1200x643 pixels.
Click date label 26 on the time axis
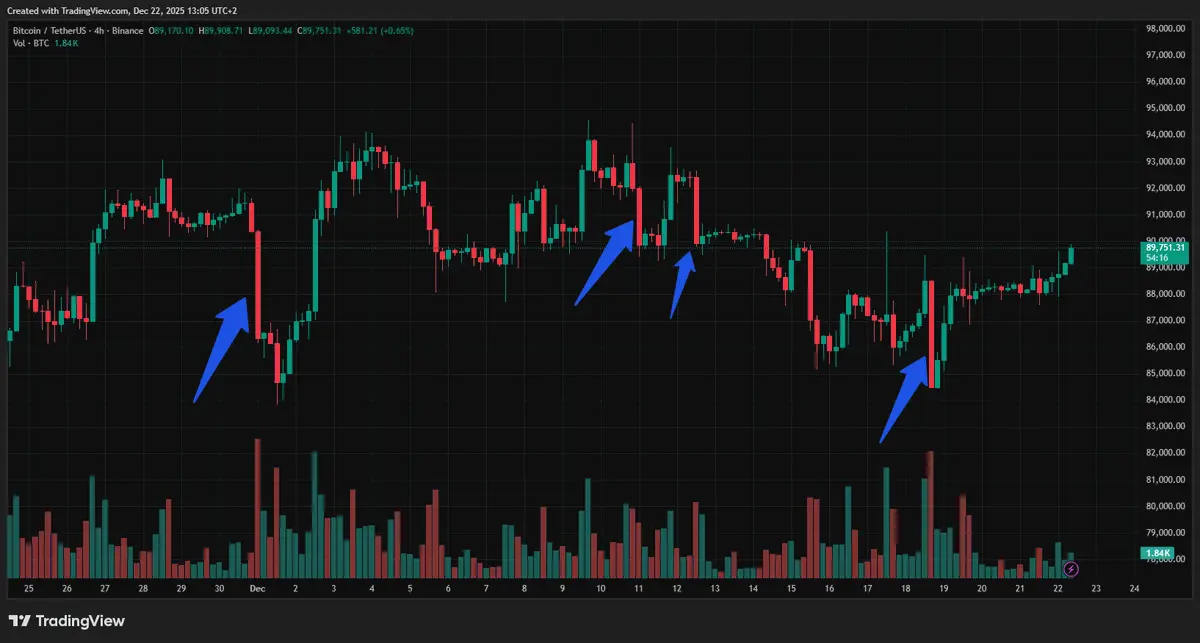(x=66, y=589)
